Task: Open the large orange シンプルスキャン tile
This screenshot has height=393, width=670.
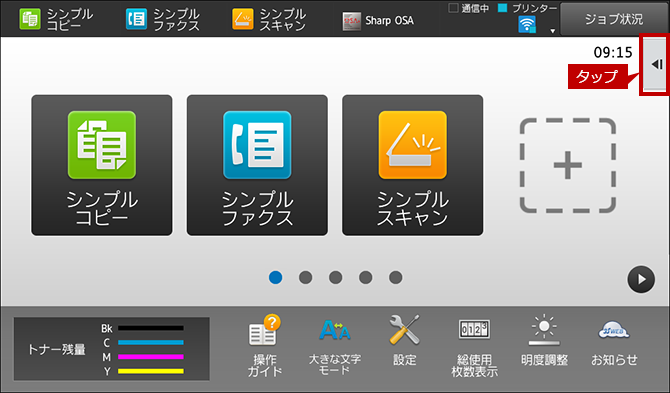Action: click(x=413, y=165)
